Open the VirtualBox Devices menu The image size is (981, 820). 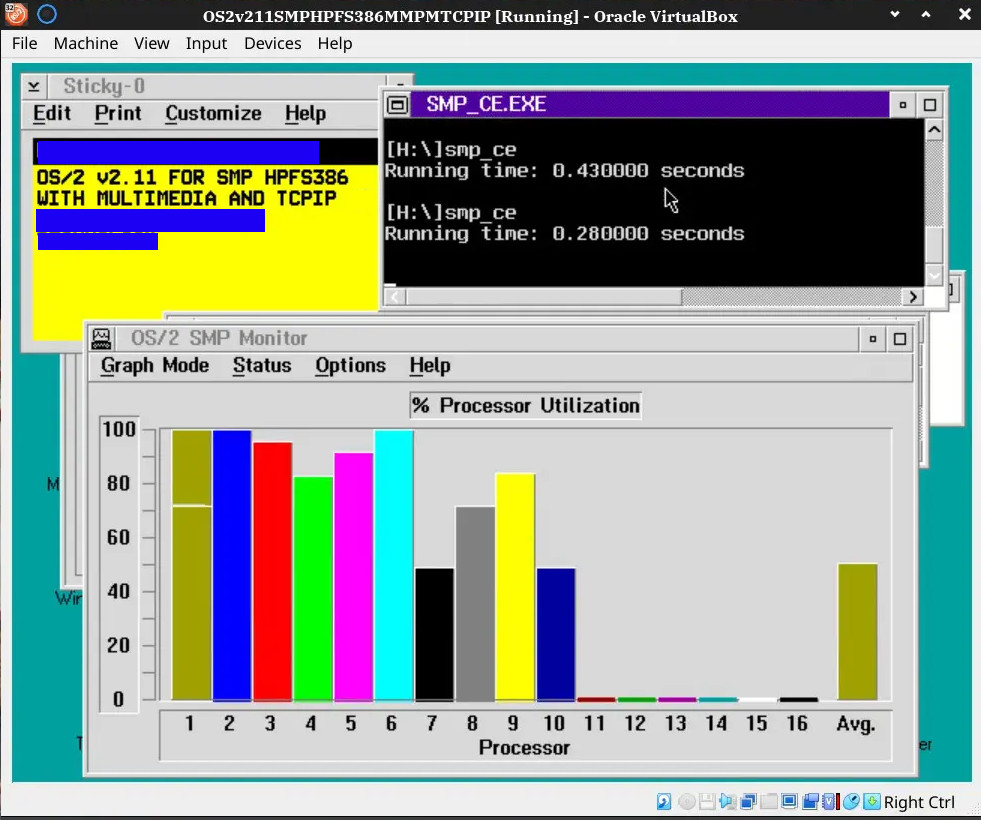272,43
